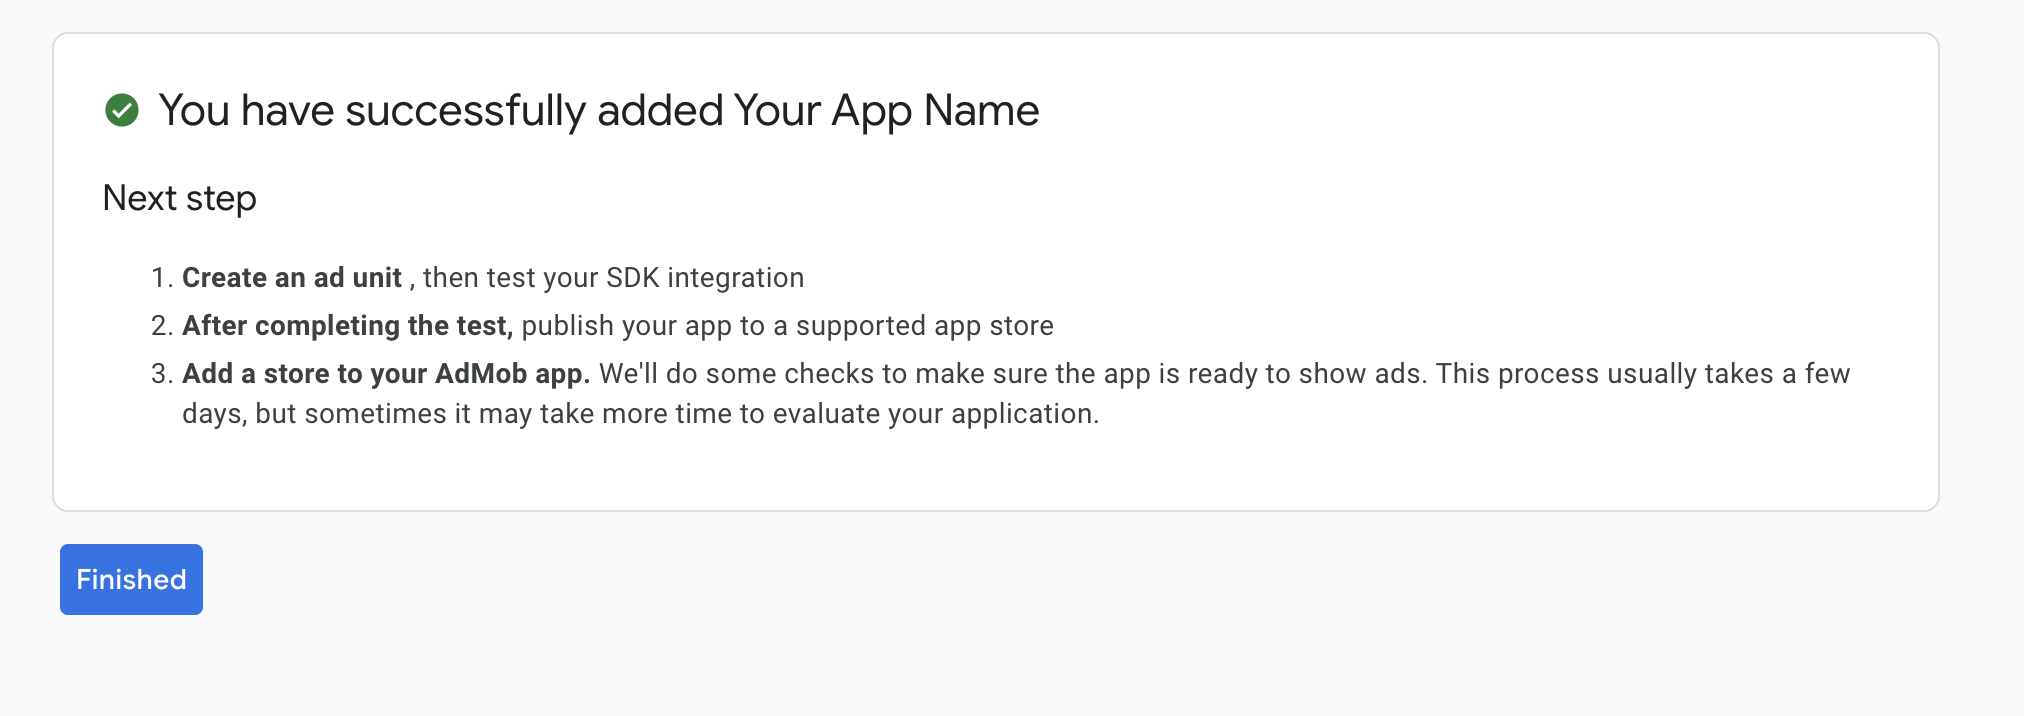2024x716 pixels.
Task: Open the "Create an ad unit" link
Action: click(x=292, y=278)
